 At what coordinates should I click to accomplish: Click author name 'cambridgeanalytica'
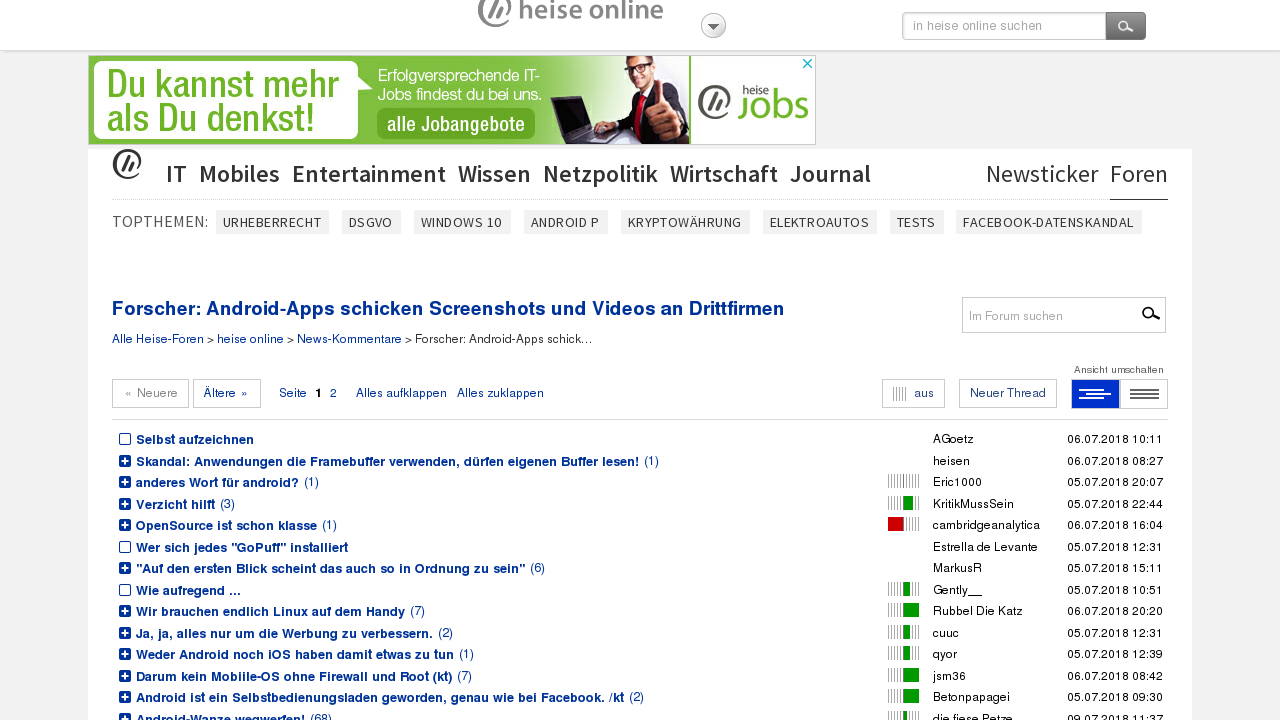coord(986,525)
